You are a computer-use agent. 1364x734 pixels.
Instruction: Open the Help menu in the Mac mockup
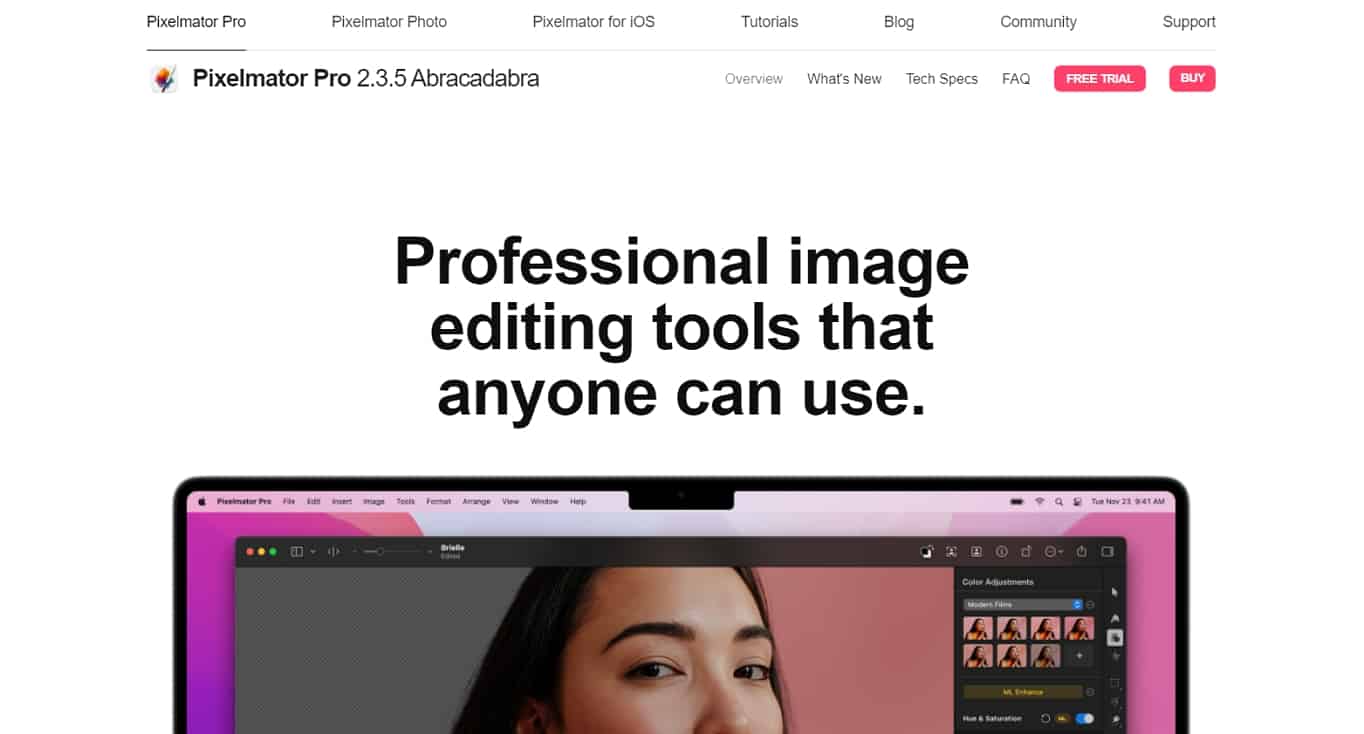point(578,501)
